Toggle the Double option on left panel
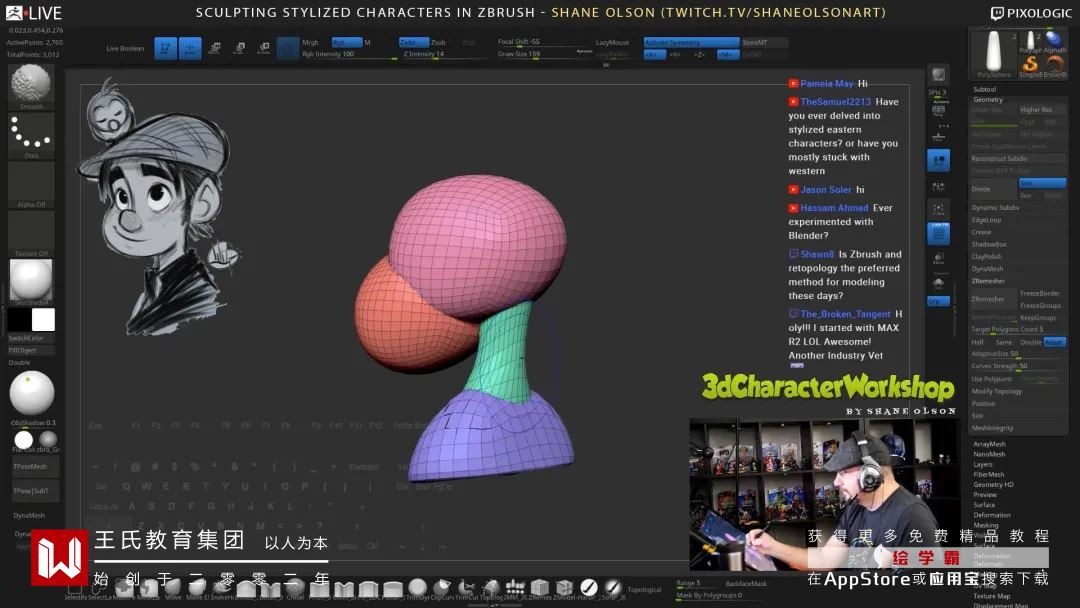The width and height of the screenshot is (1080, 608). click(19, 362)
